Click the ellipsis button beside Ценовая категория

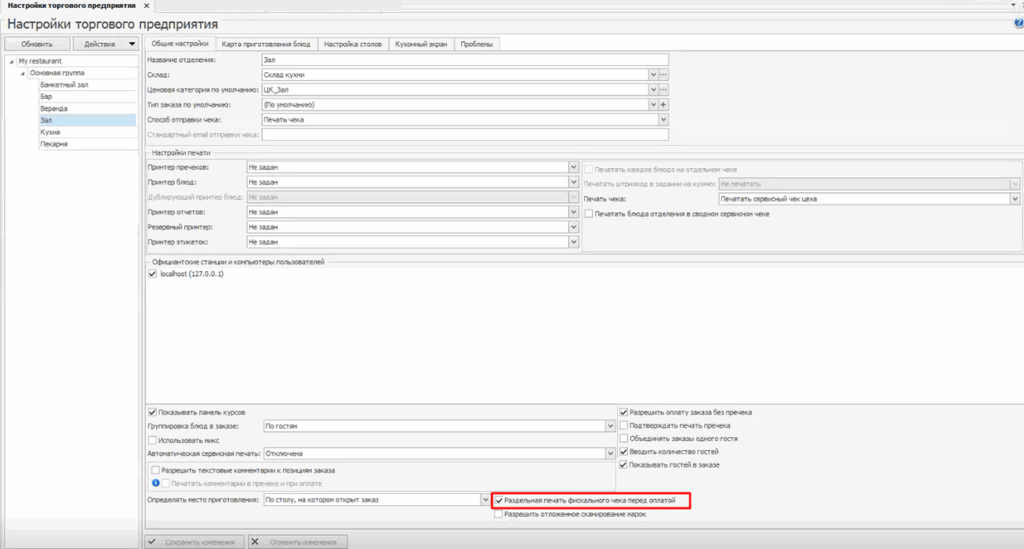click(663, 90)
